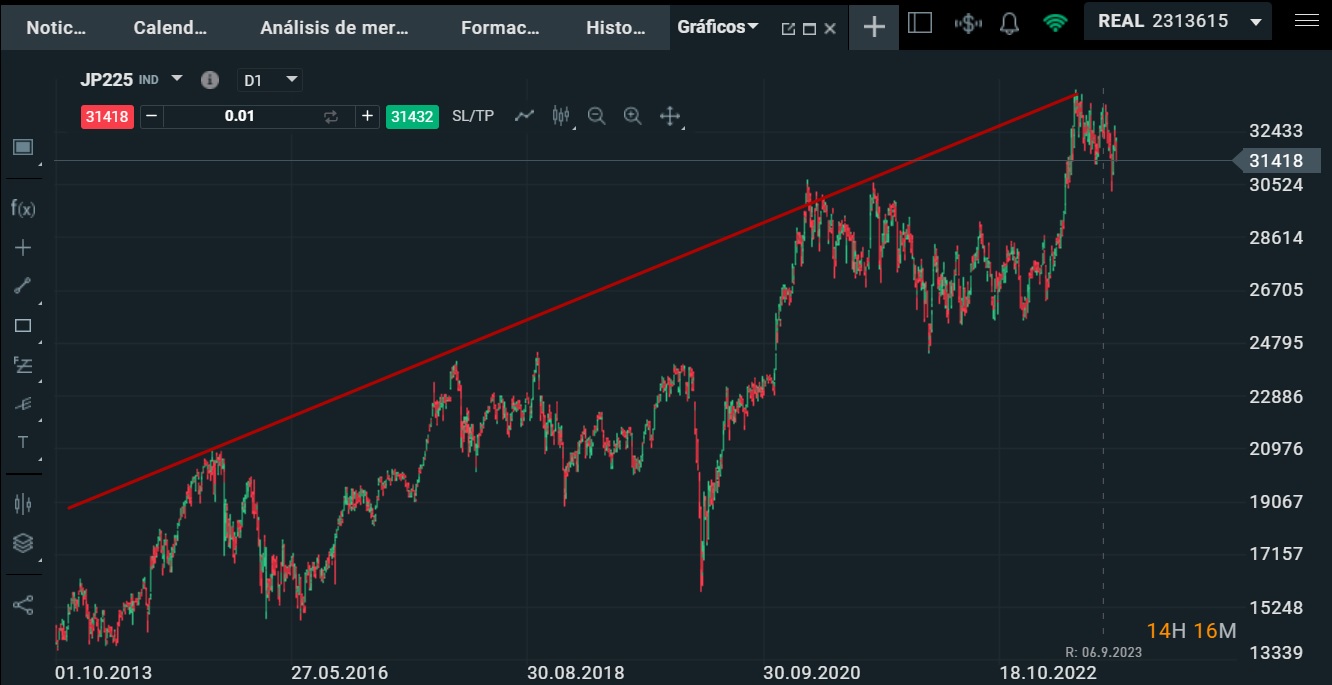Click the SL/TP option
The image size is (1332, 685).
(x=472, y=116)
